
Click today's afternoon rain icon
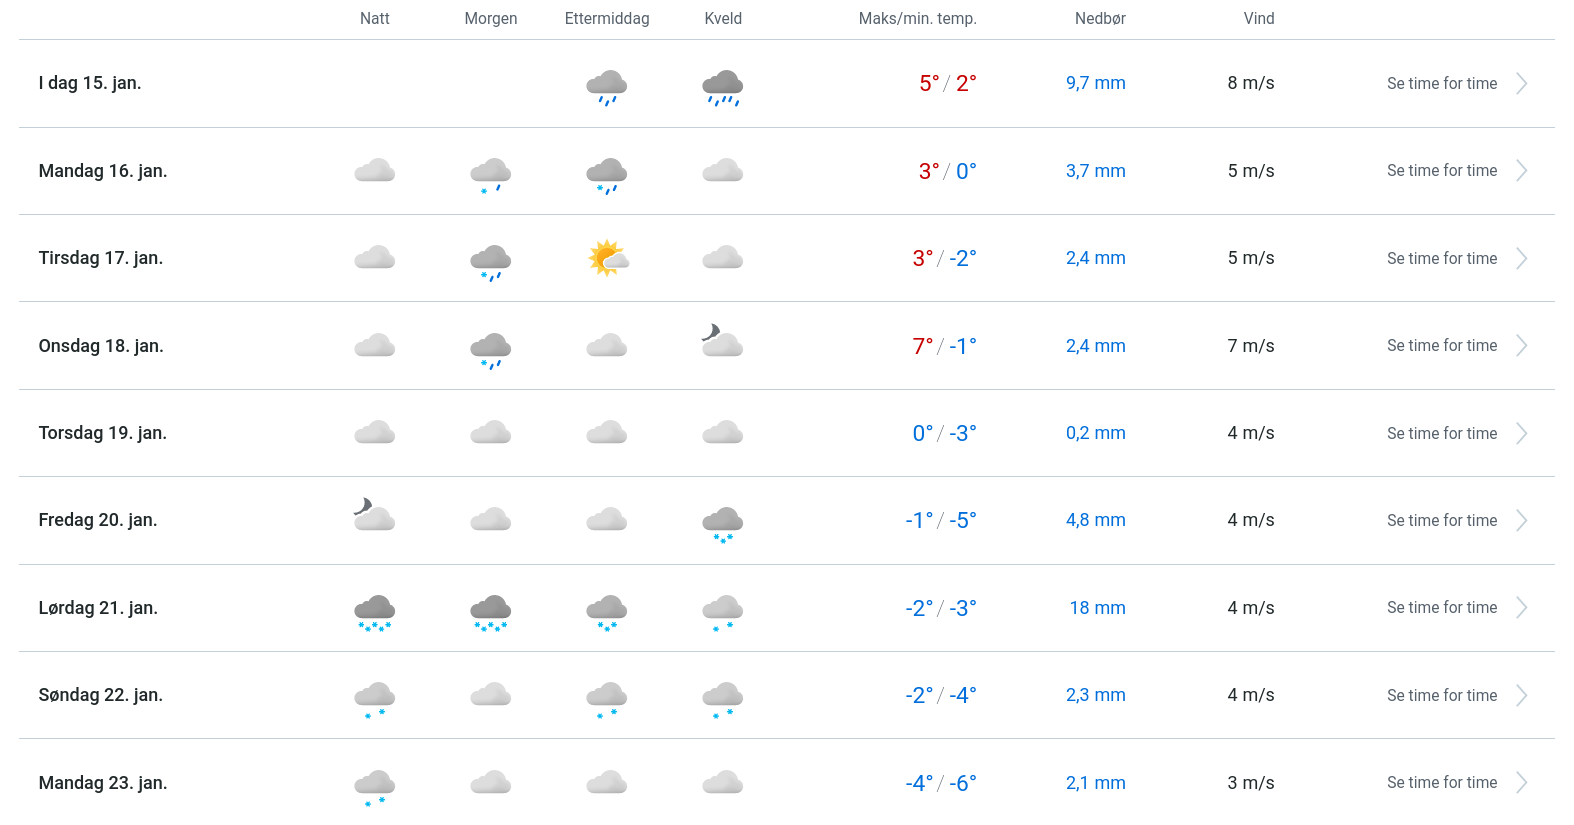tap(606, 87)
